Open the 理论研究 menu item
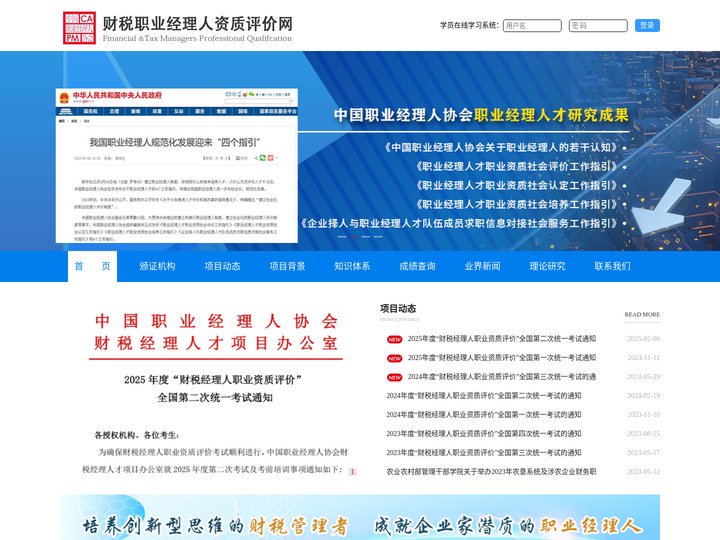This screenshot has height=540, width=720. tap(547, 266)
